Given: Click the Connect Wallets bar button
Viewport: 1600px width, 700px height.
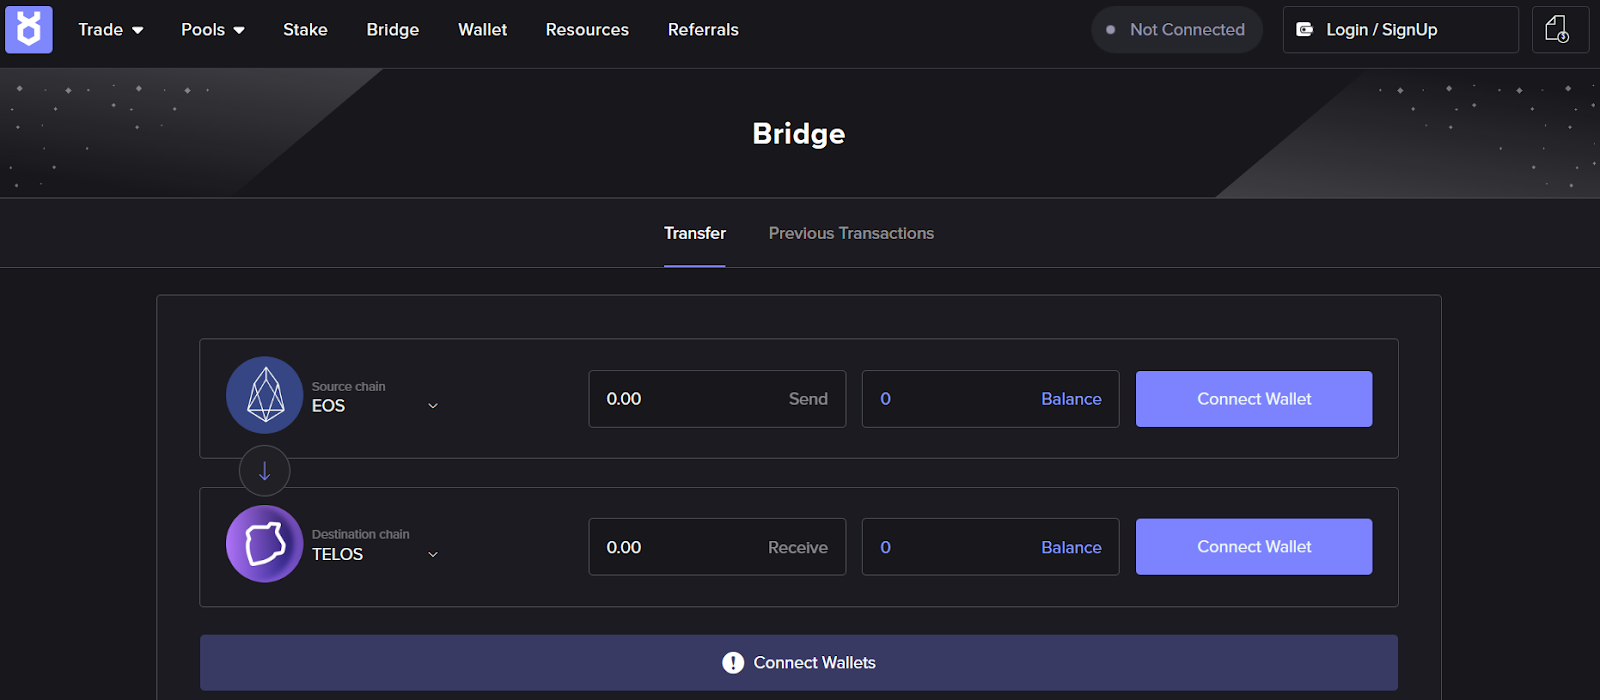Looking at the screenshot, I should click(x=799, y=663).
